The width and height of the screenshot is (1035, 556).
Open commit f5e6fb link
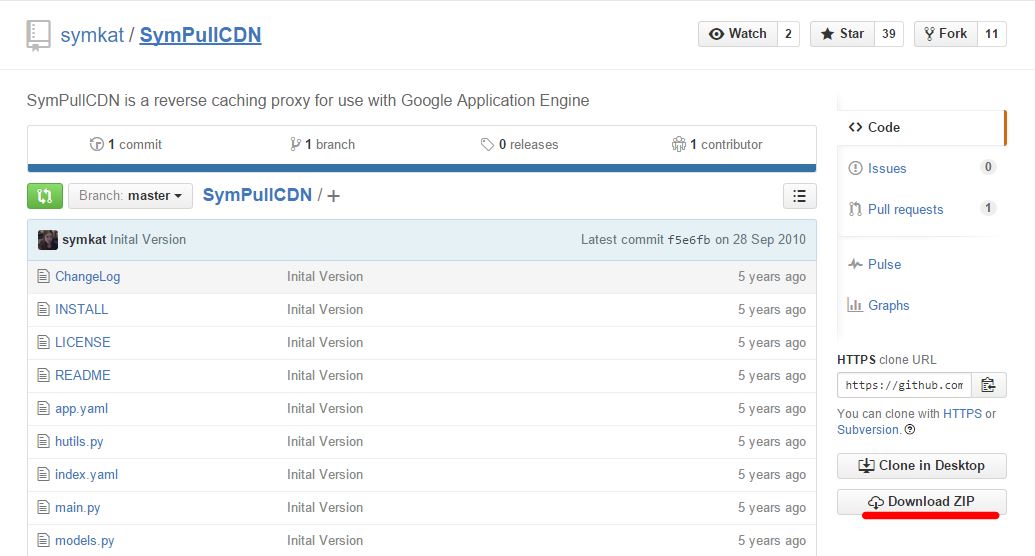[689, 240]
